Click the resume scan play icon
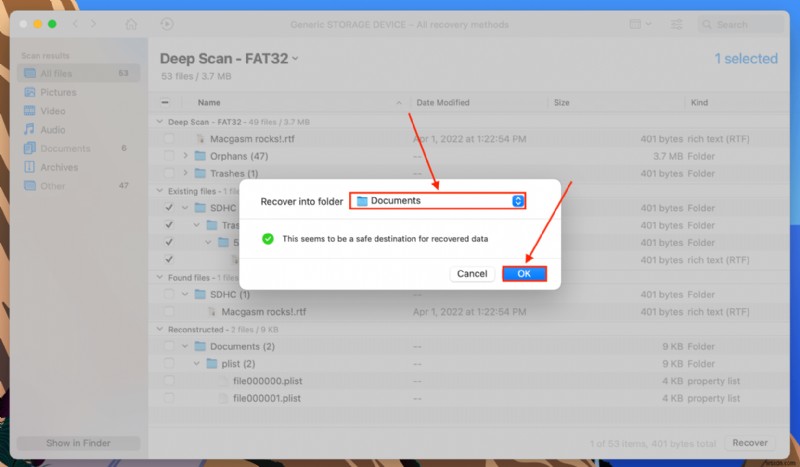The image size is (800, 467). (x=167, y=24)
